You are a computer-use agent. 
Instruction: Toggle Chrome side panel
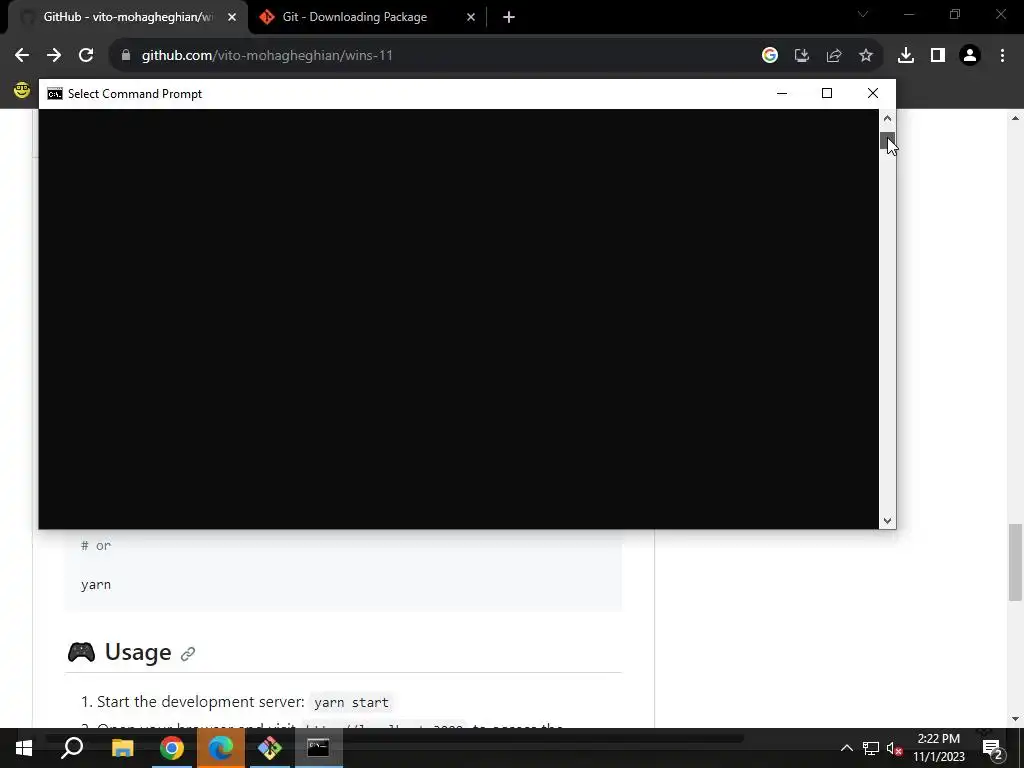coord(938,56)
